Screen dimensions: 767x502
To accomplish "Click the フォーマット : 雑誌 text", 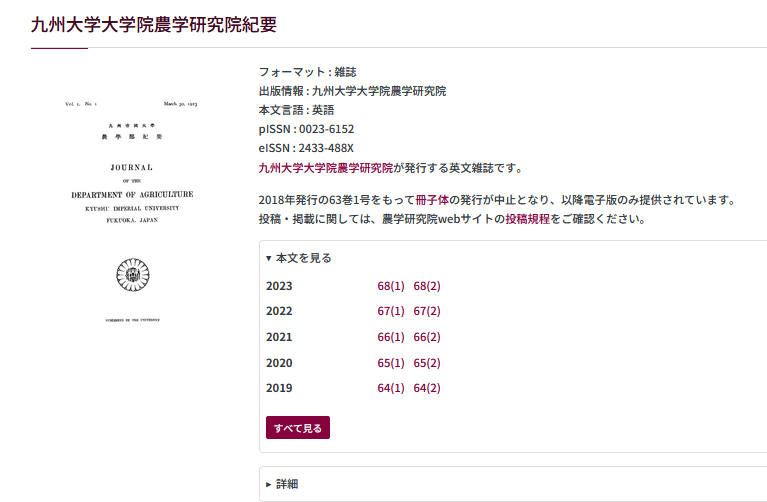I will point(308,72).
